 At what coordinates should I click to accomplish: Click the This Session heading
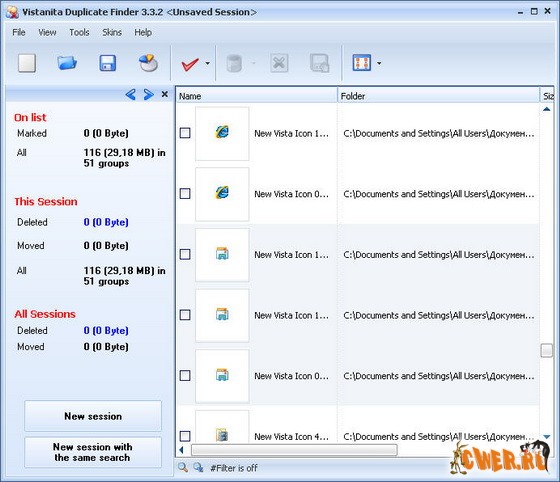tap(46, 202)
